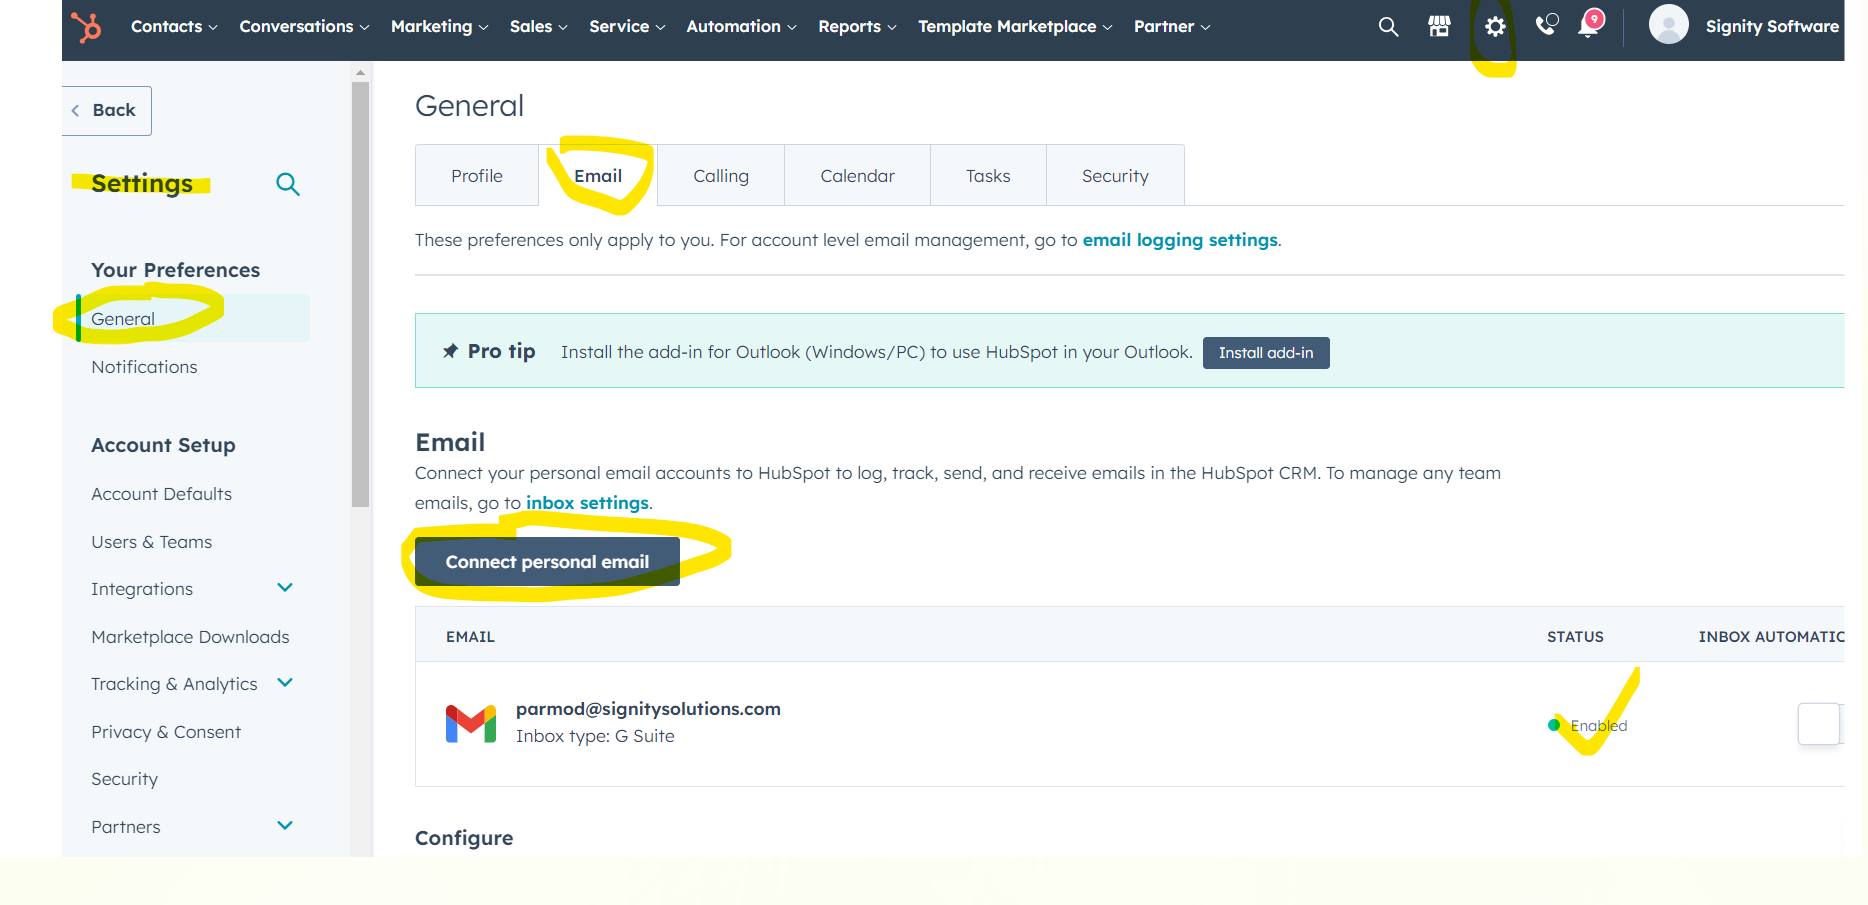
Task: Open the global search magnifier icon
Action: [1388, 27]
